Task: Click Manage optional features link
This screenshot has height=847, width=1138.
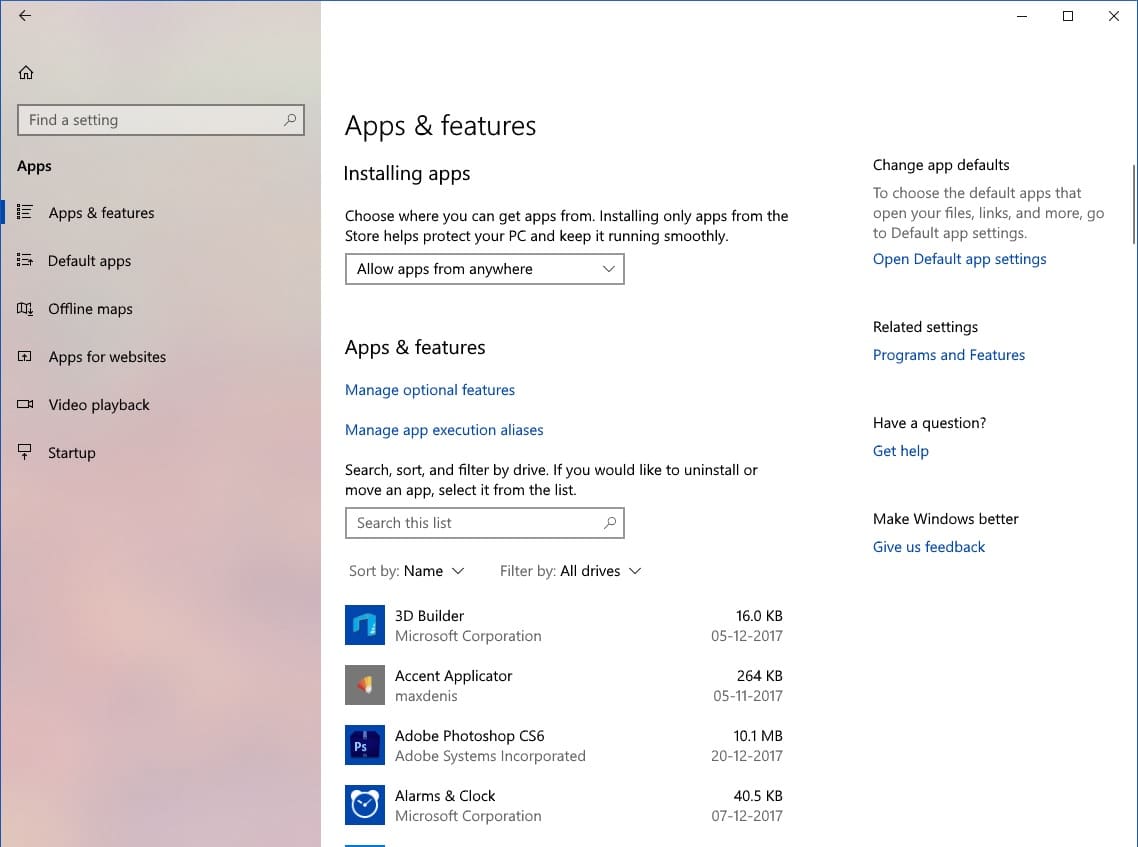Action: pyautogui.click(x=430, y=390)
